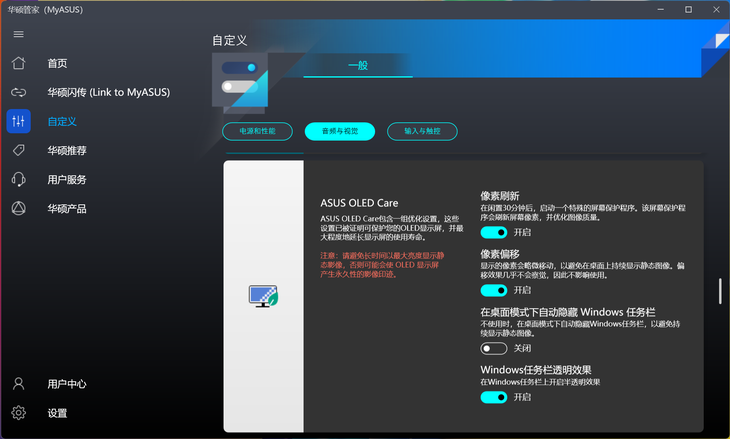Image resolution: width=730 pixels, height=439 pixels.
Task: Open 首页 in the sidebar
Action: point(57,63)
